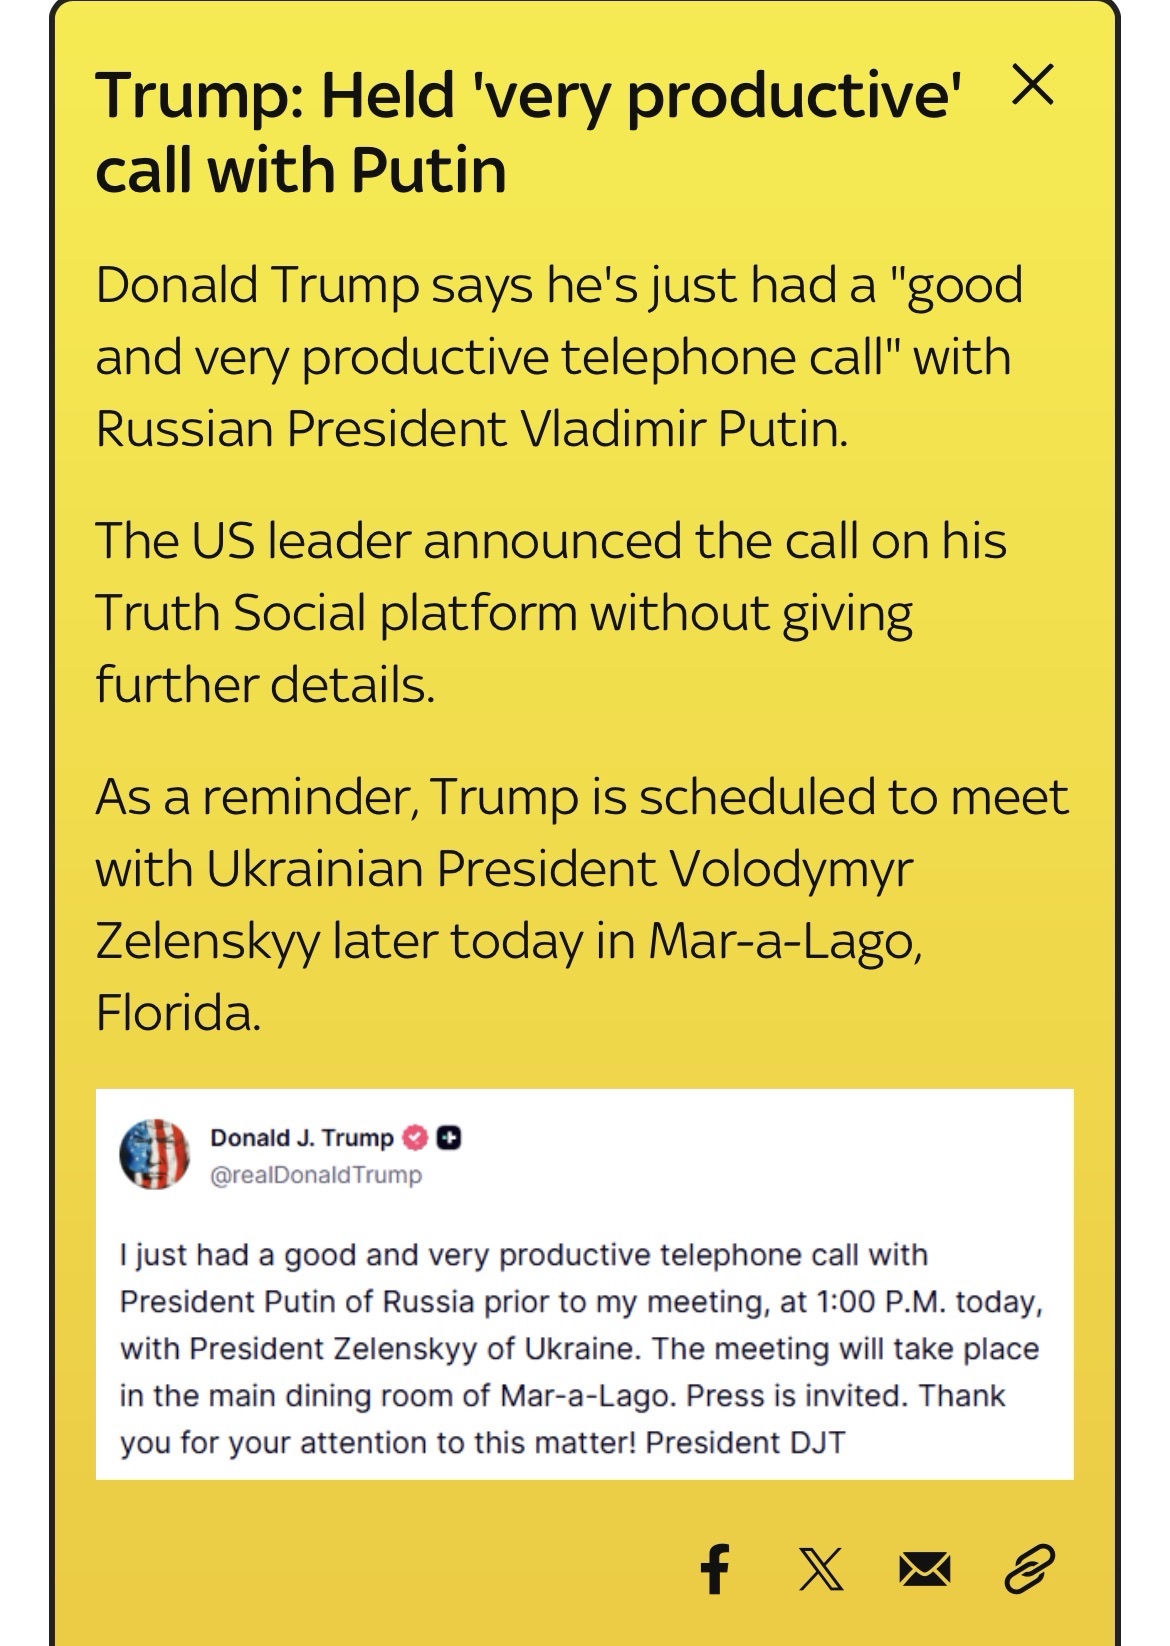Close the Trump-Putin call news card
1170x1646 pixels.
pyautogui.click(x=1032, y=89)
